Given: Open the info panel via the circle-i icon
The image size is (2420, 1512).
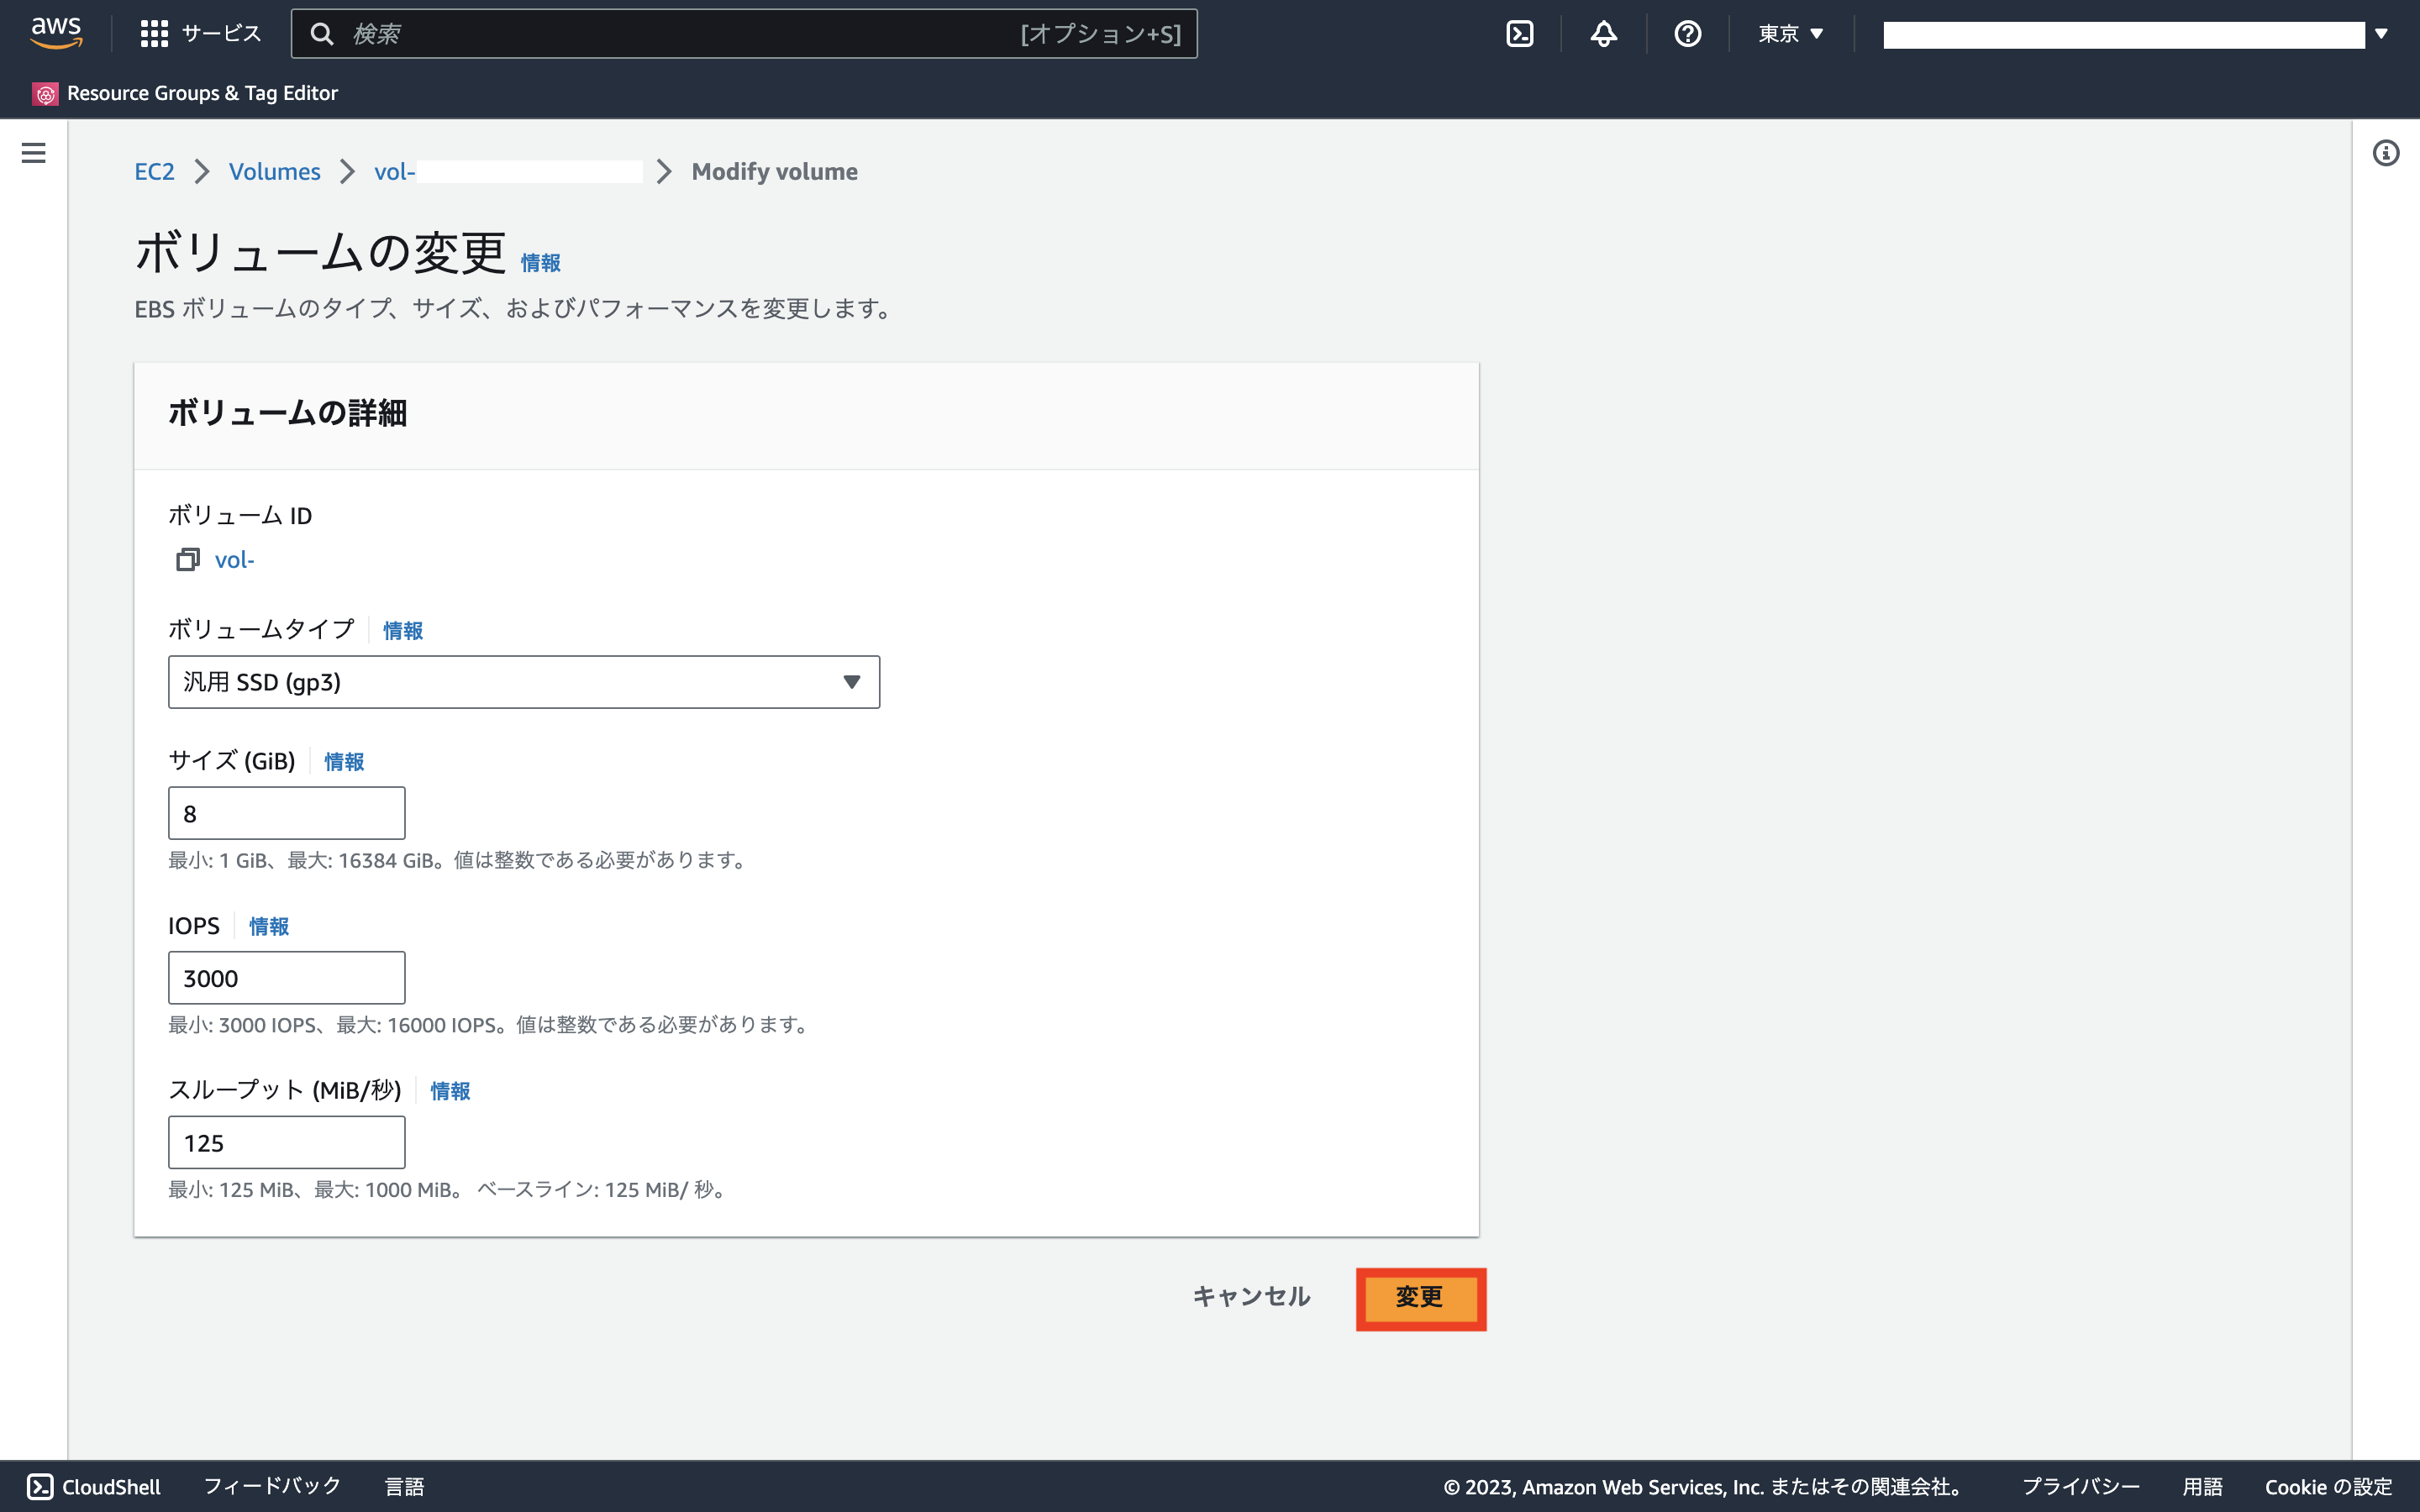Looking at the screenshot, I should (2388, 152).
